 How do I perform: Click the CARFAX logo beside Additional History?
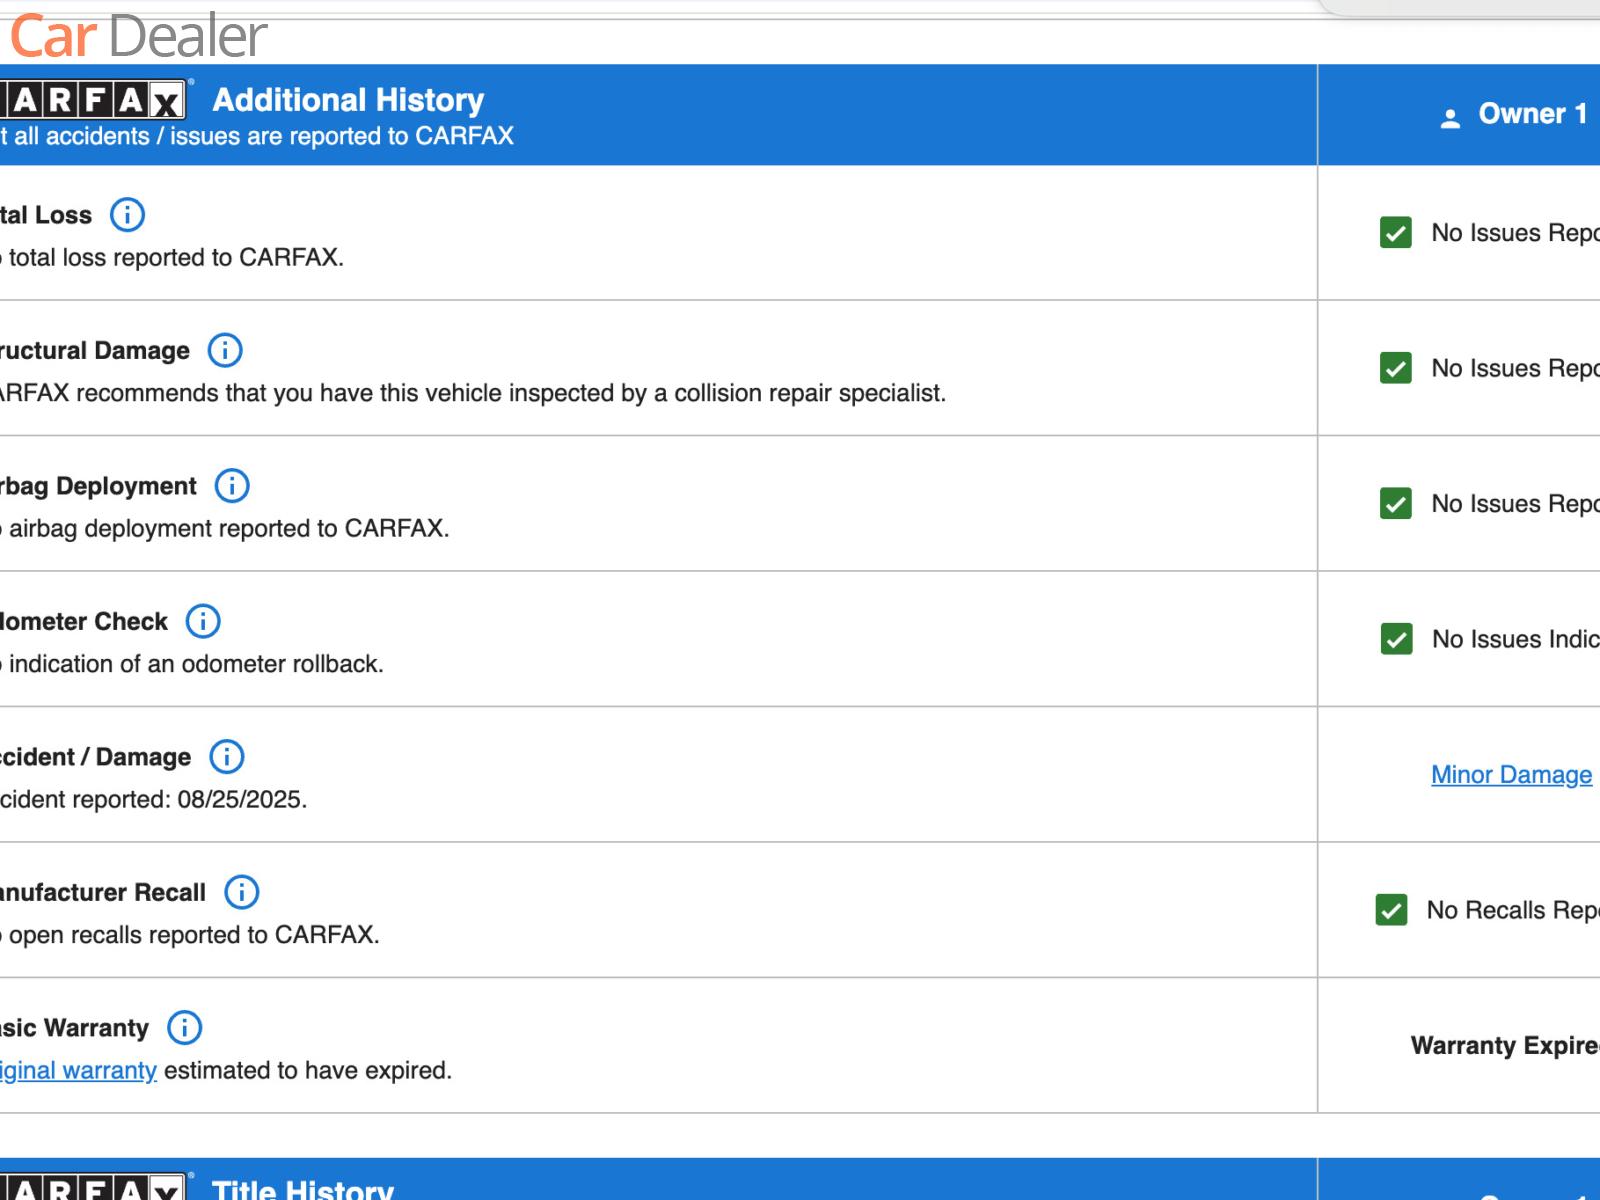point(92,100)
